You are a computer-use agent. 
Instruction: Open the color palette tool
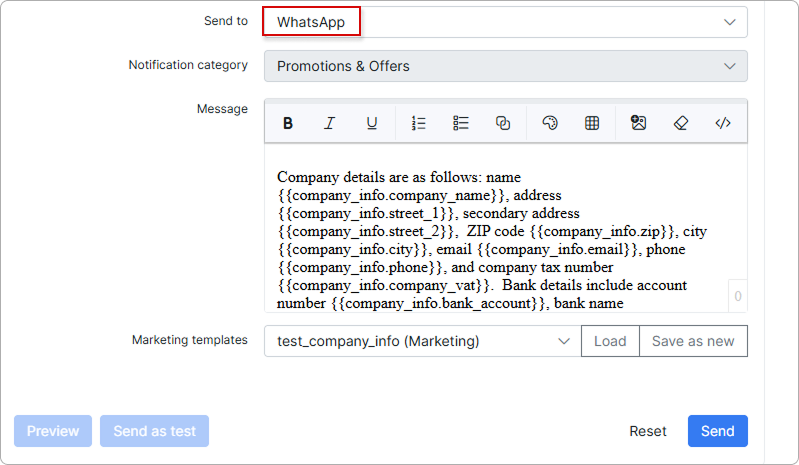click(x=550, y=123)
